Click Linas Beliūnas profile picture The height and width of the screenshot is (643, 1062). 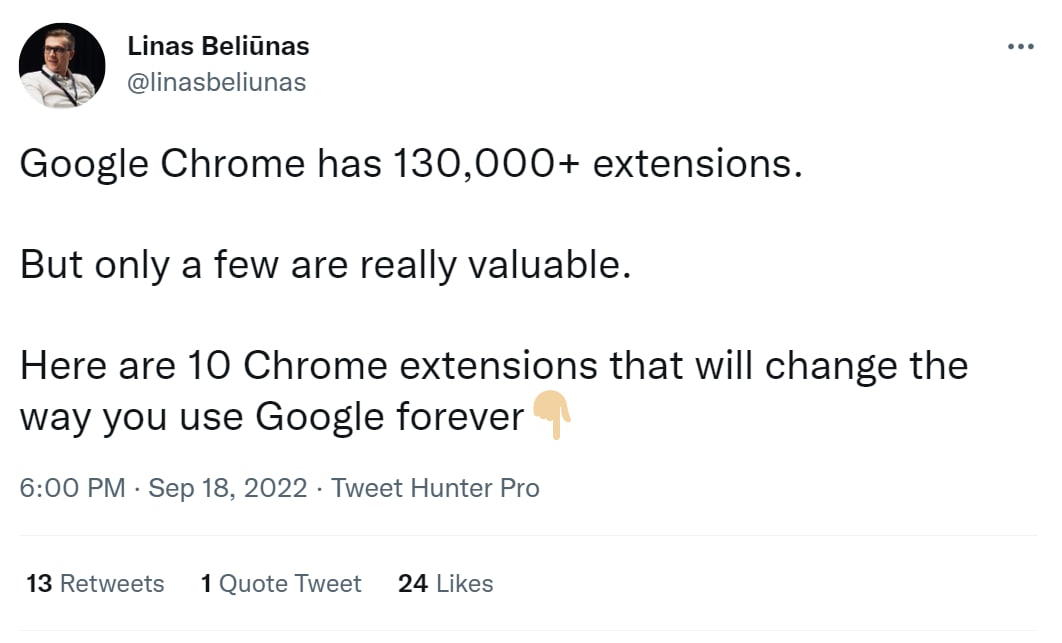[62, 66]
